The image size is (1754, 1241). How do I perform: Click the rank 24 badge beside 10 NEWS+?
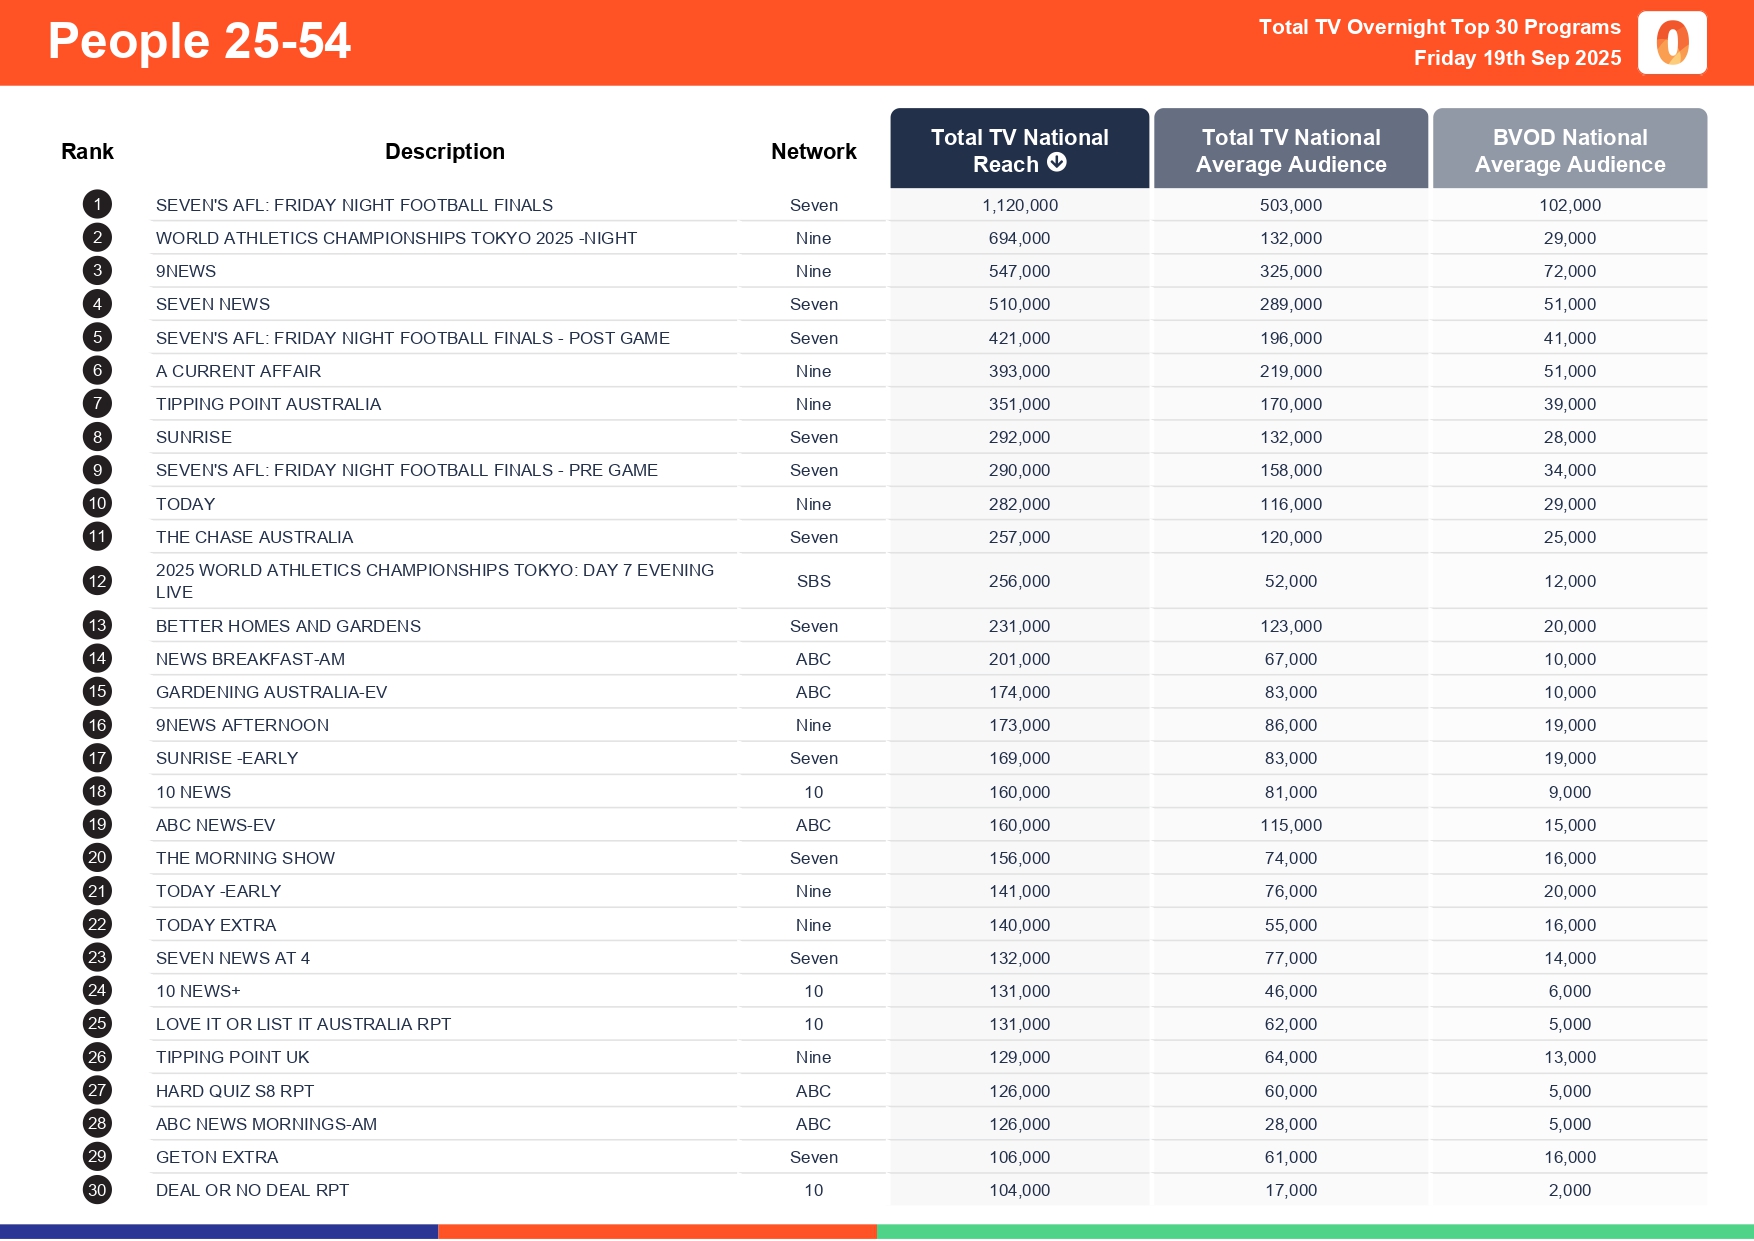[x=96, y=990]
